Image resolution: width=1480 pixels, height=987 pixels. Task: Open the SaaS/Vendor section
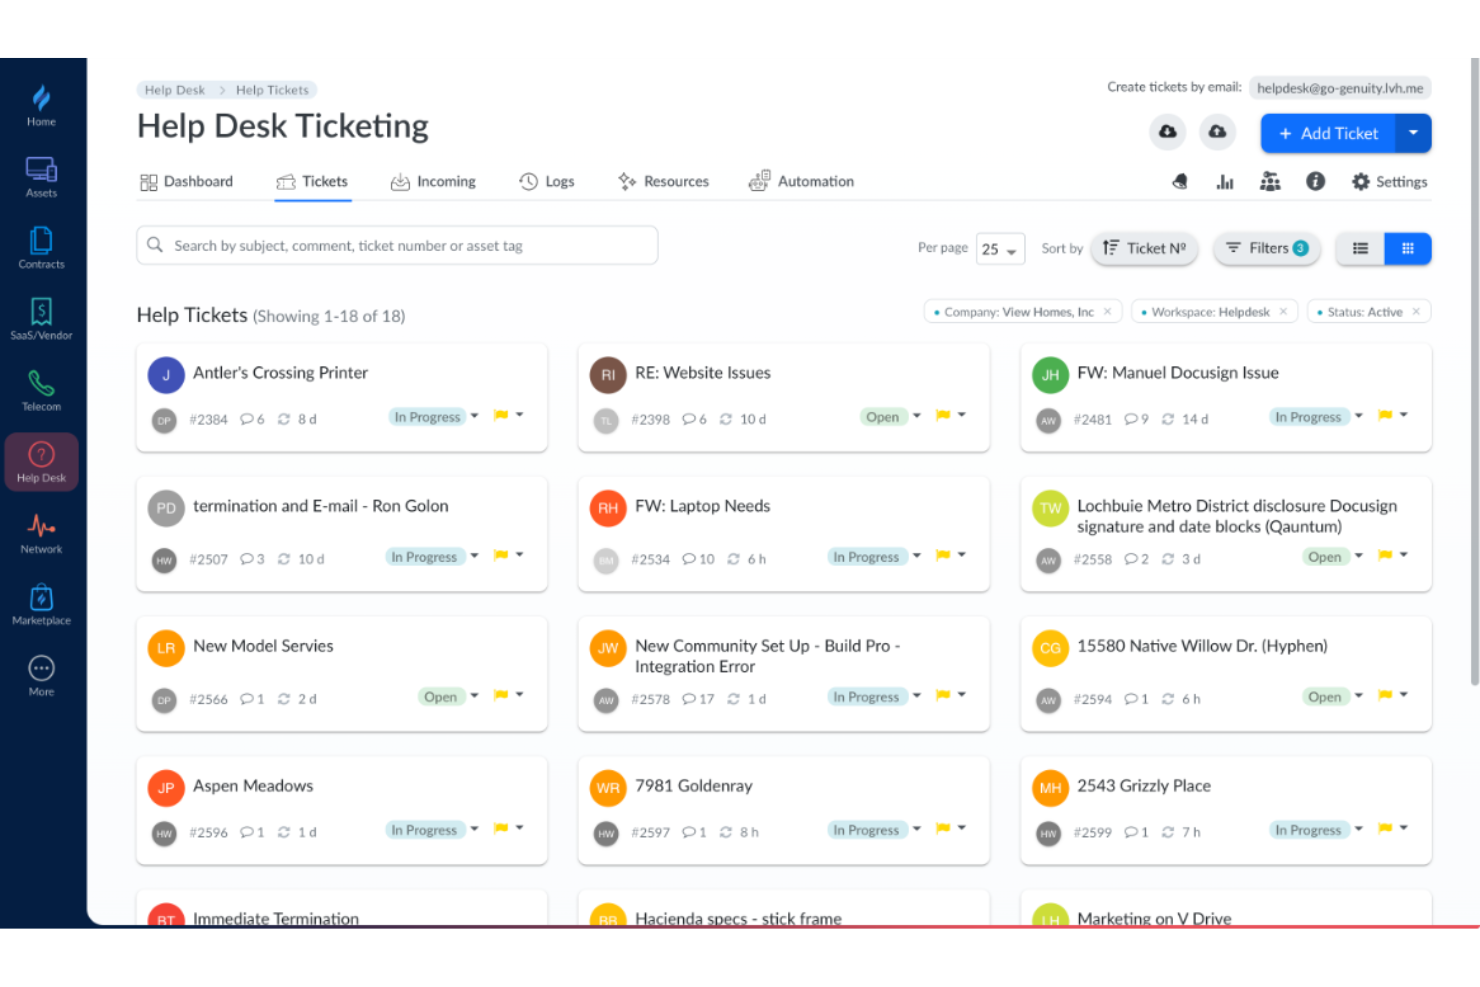pyautogui.click(x=41, y=318)
